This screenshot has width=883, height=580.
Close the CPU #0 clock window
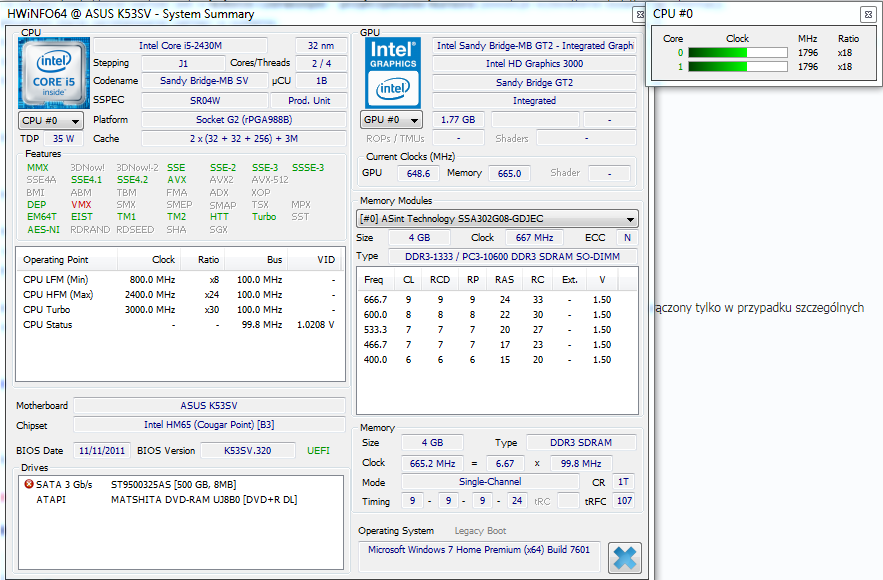tap(867, 14)
